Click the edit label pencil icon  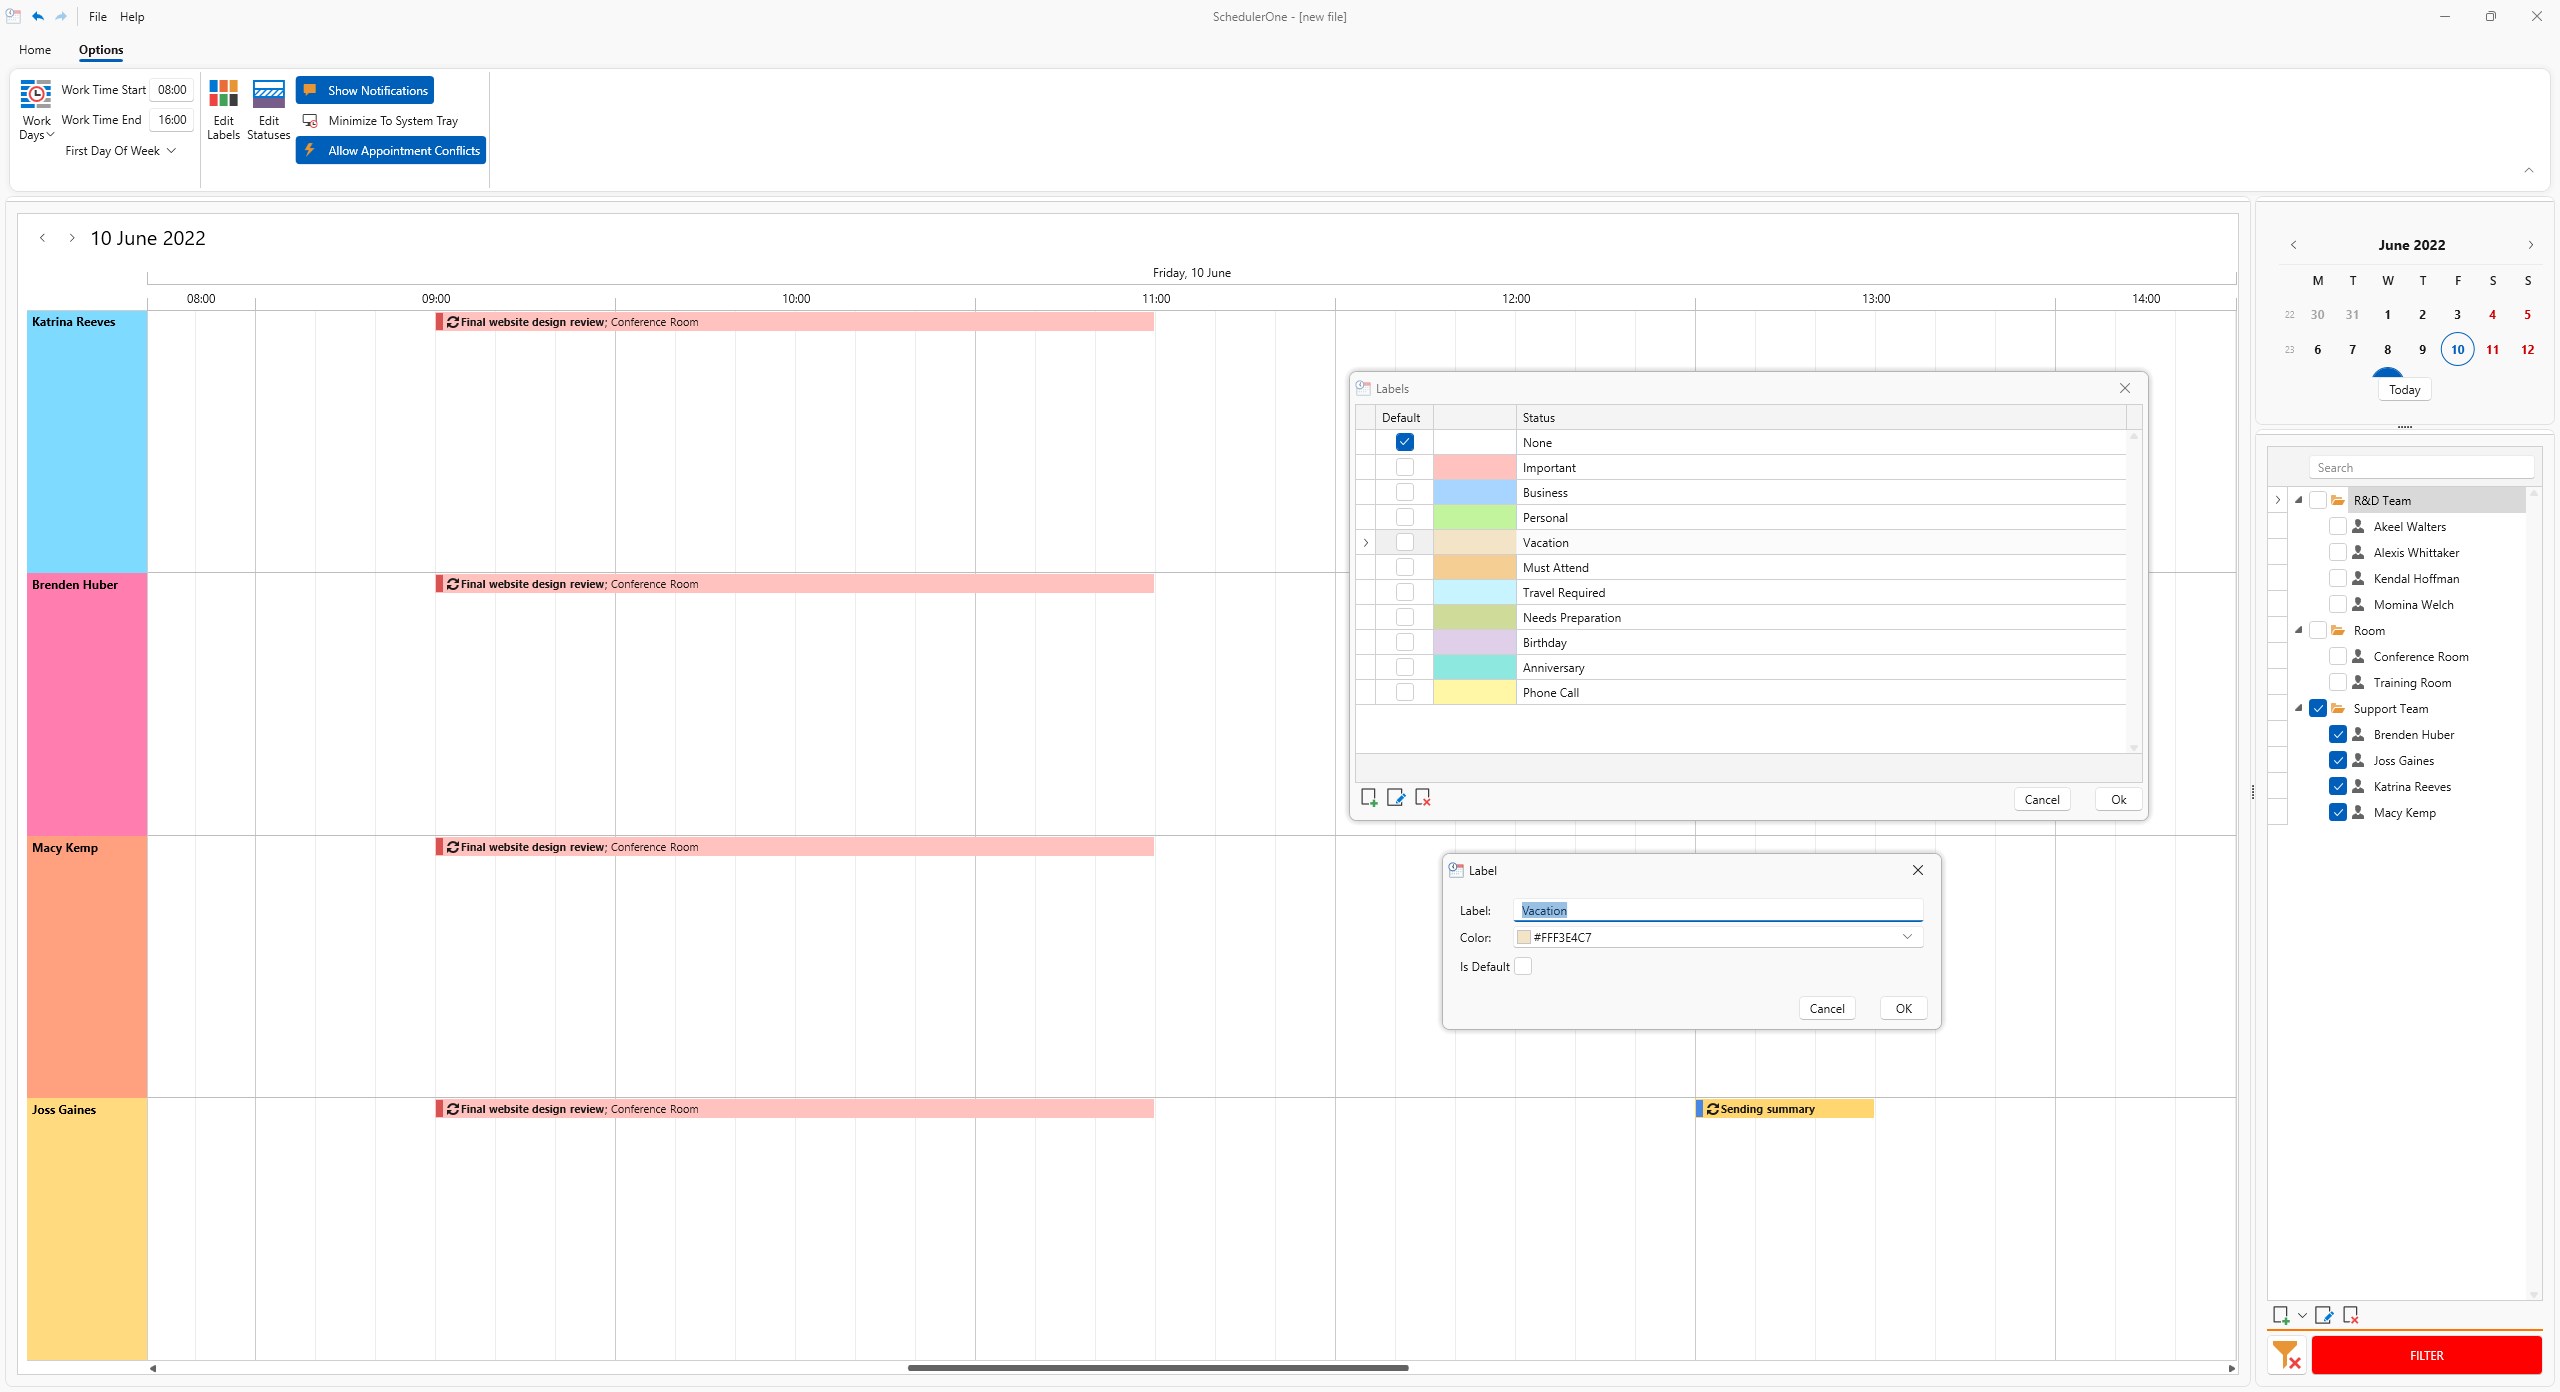pos(1396,797)
